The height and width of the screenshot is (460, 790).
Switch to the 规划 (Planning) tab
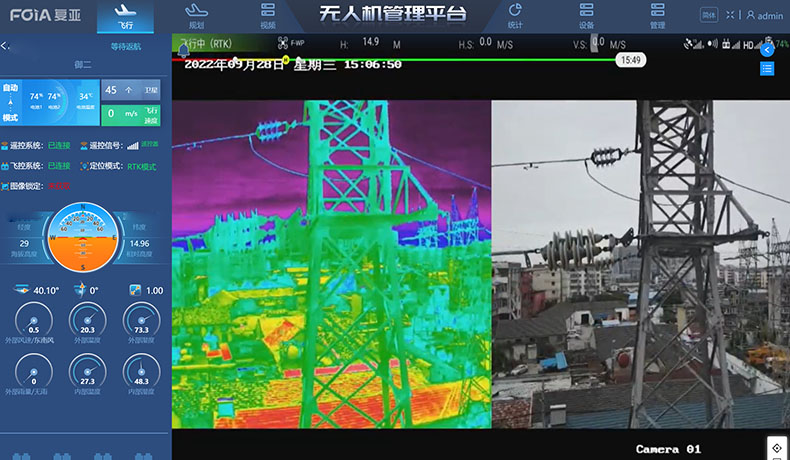197,15
